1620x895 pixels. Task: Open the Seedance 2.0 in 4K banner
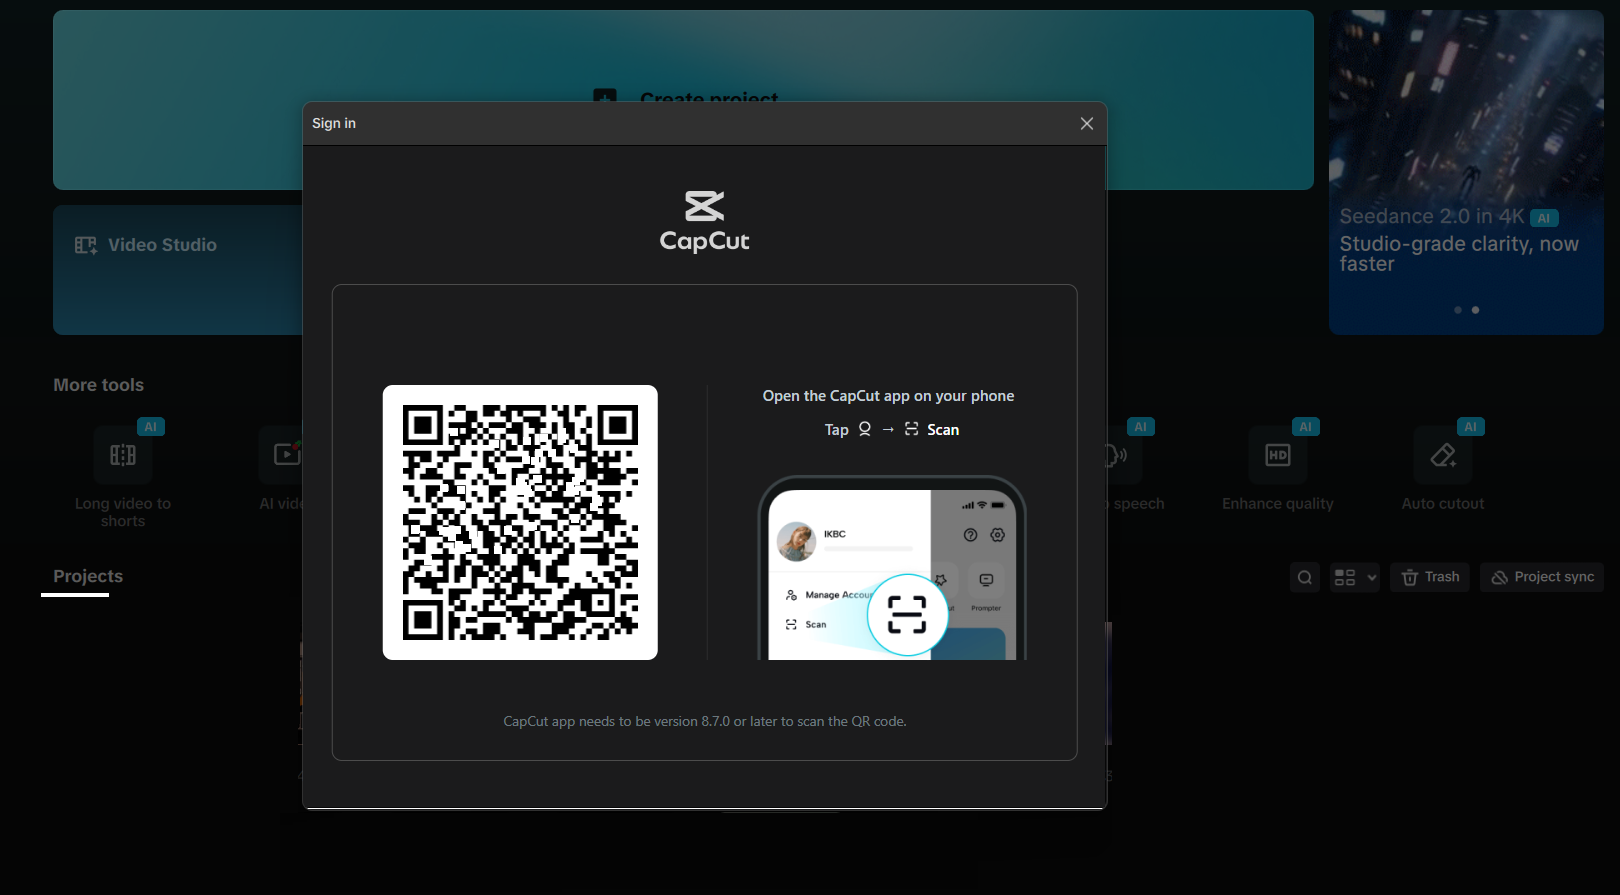[1466, 172]
